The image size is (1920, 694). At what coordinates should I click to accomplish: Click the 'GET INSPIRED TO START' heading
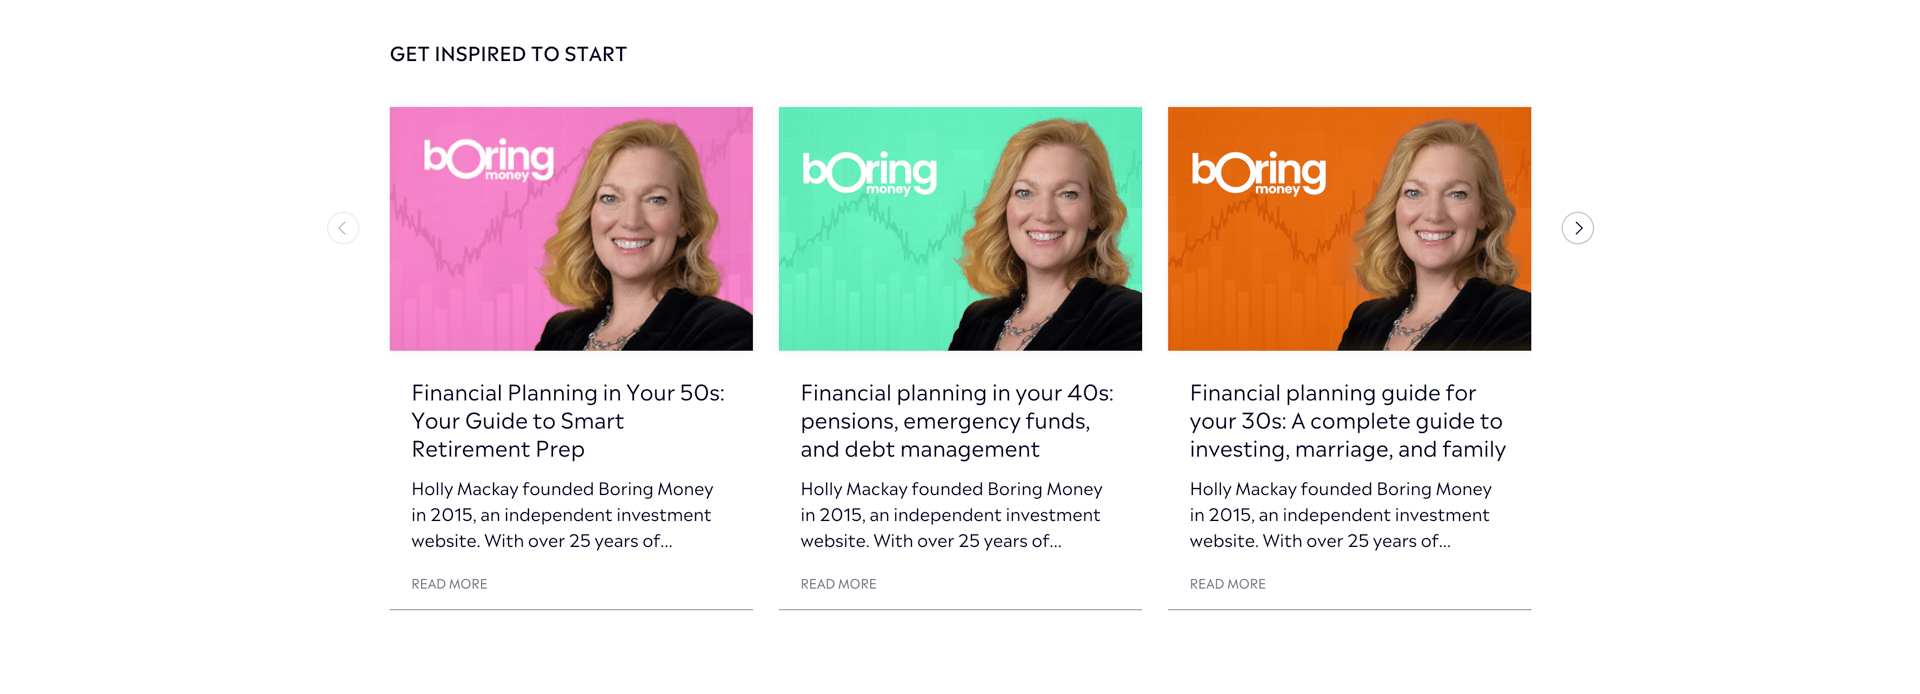click(508, 54)
